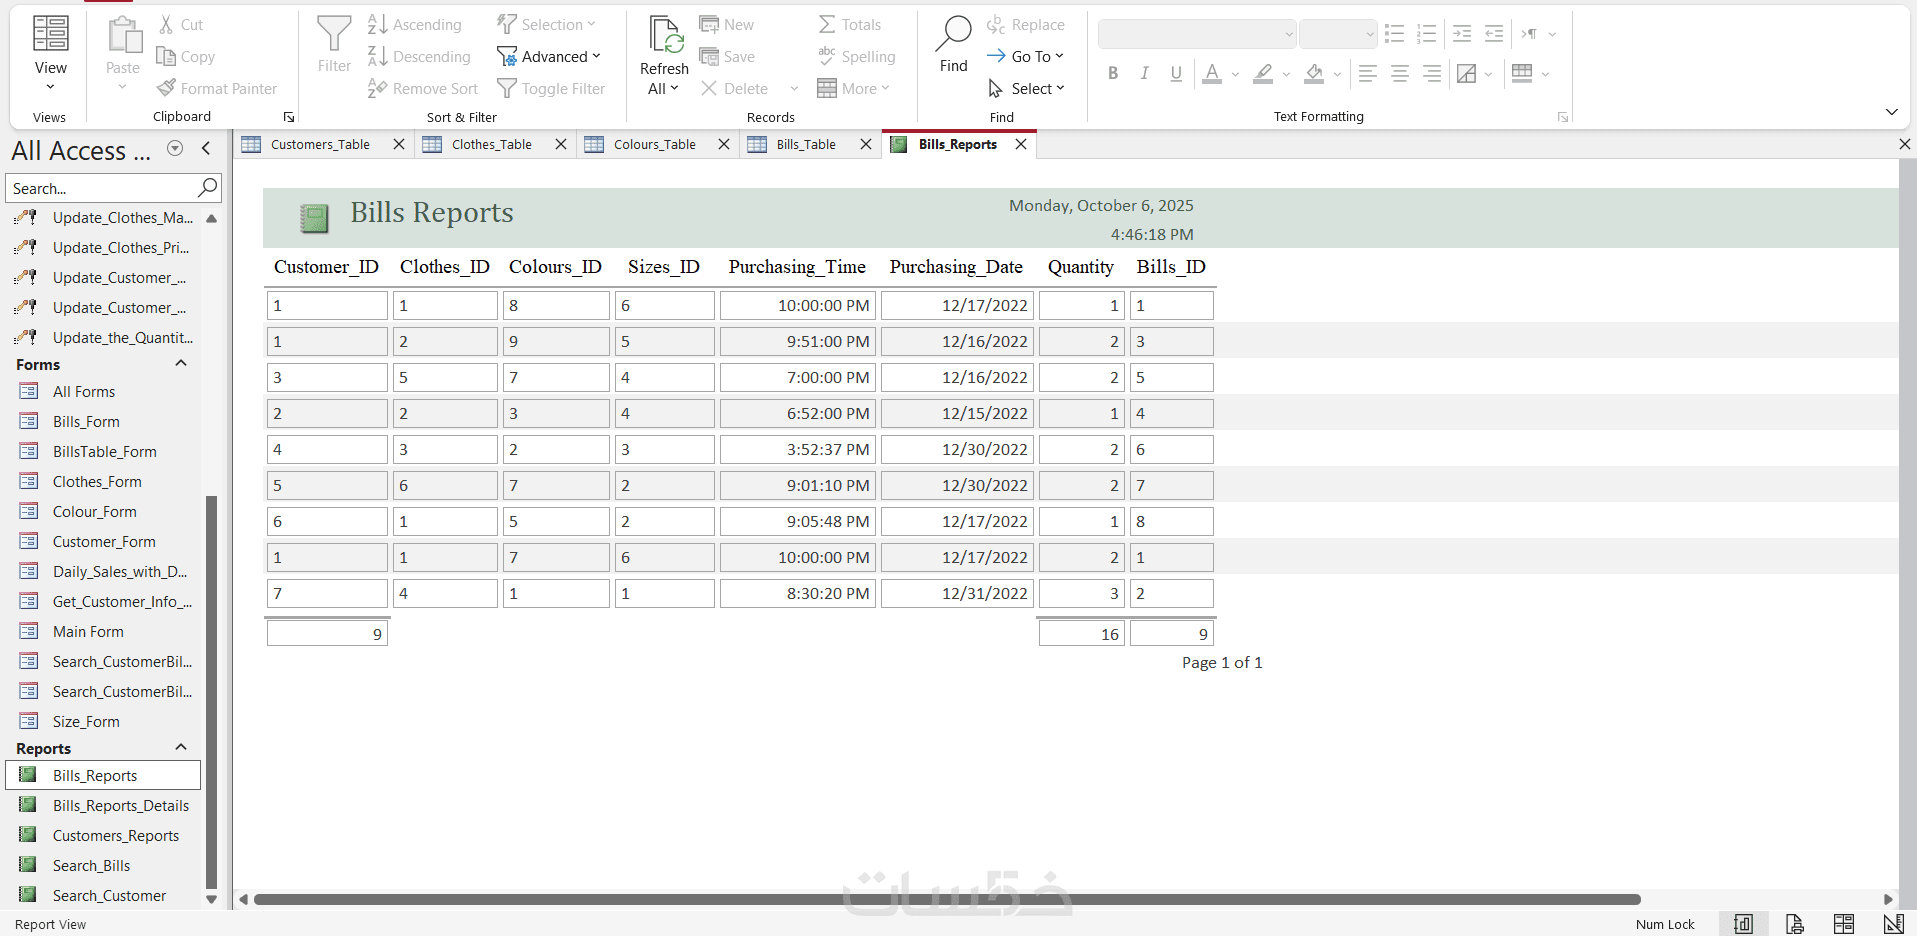The image size is (1917, 936).
Task: Switch to Layout View status icon
Action: (x=1844, y=924)
